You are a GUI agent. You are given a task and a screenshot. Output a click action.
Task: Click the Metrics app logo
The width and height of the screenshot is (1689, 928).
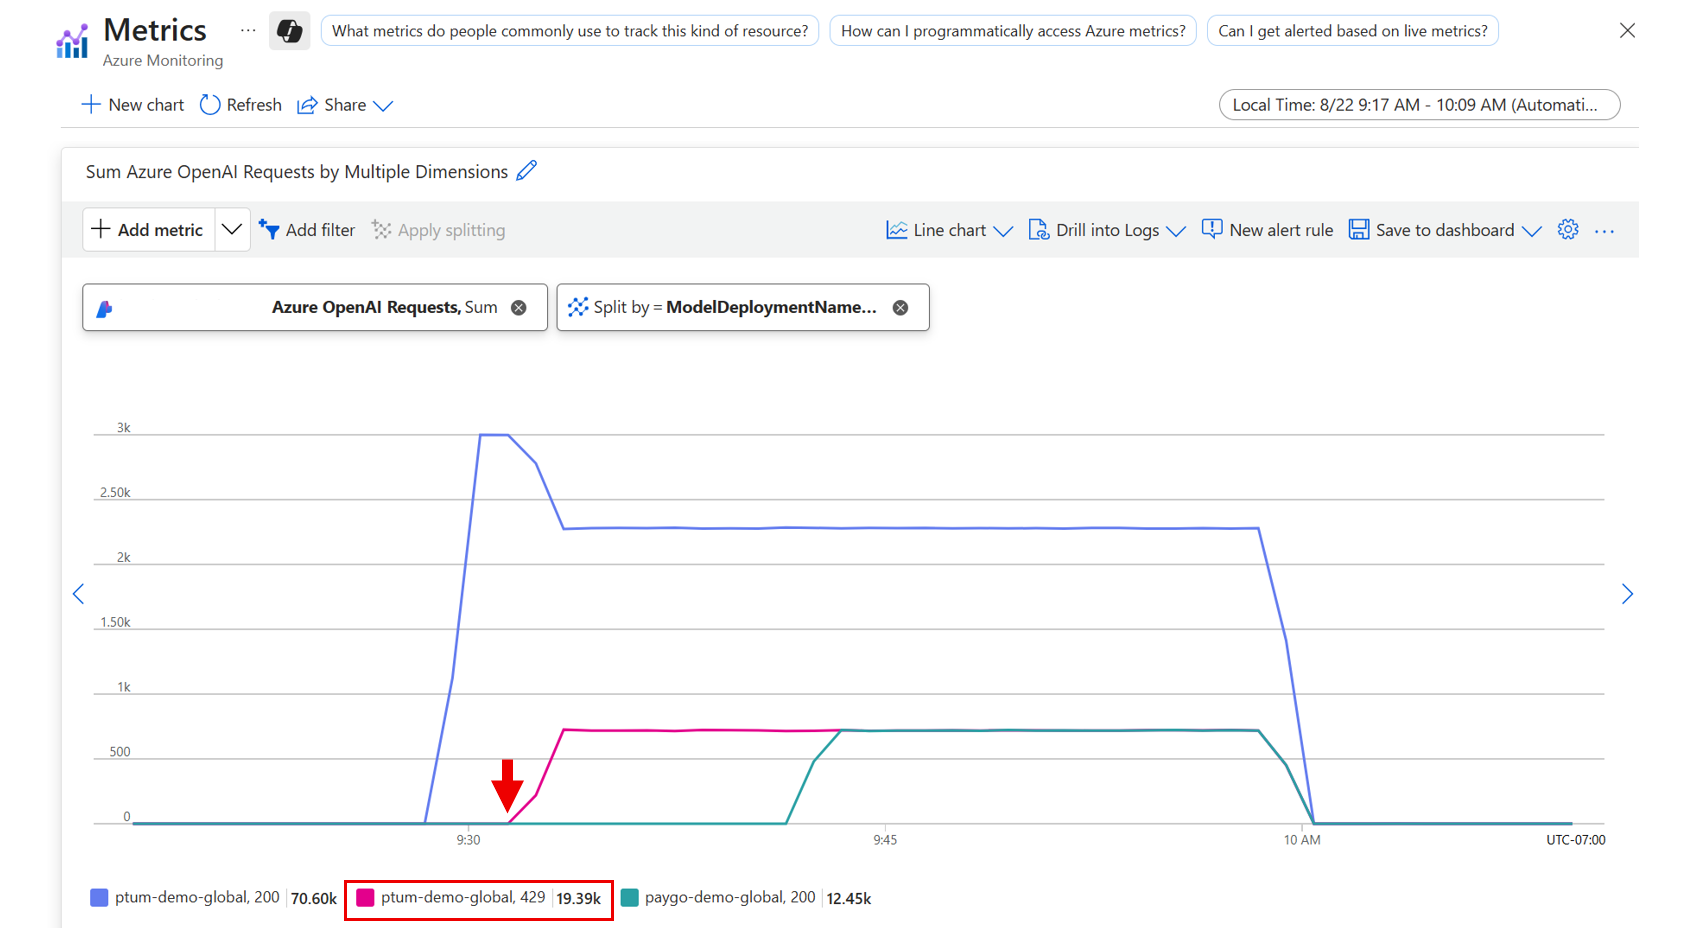click(71, 40)
